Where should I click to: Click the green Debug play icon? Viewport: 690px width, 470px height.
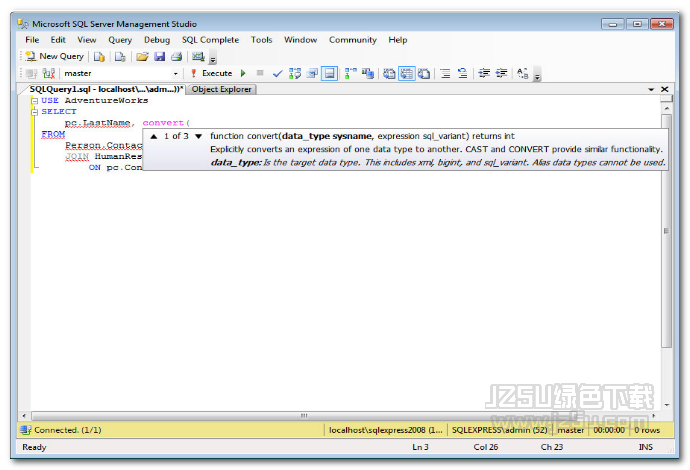coord(243,73)
